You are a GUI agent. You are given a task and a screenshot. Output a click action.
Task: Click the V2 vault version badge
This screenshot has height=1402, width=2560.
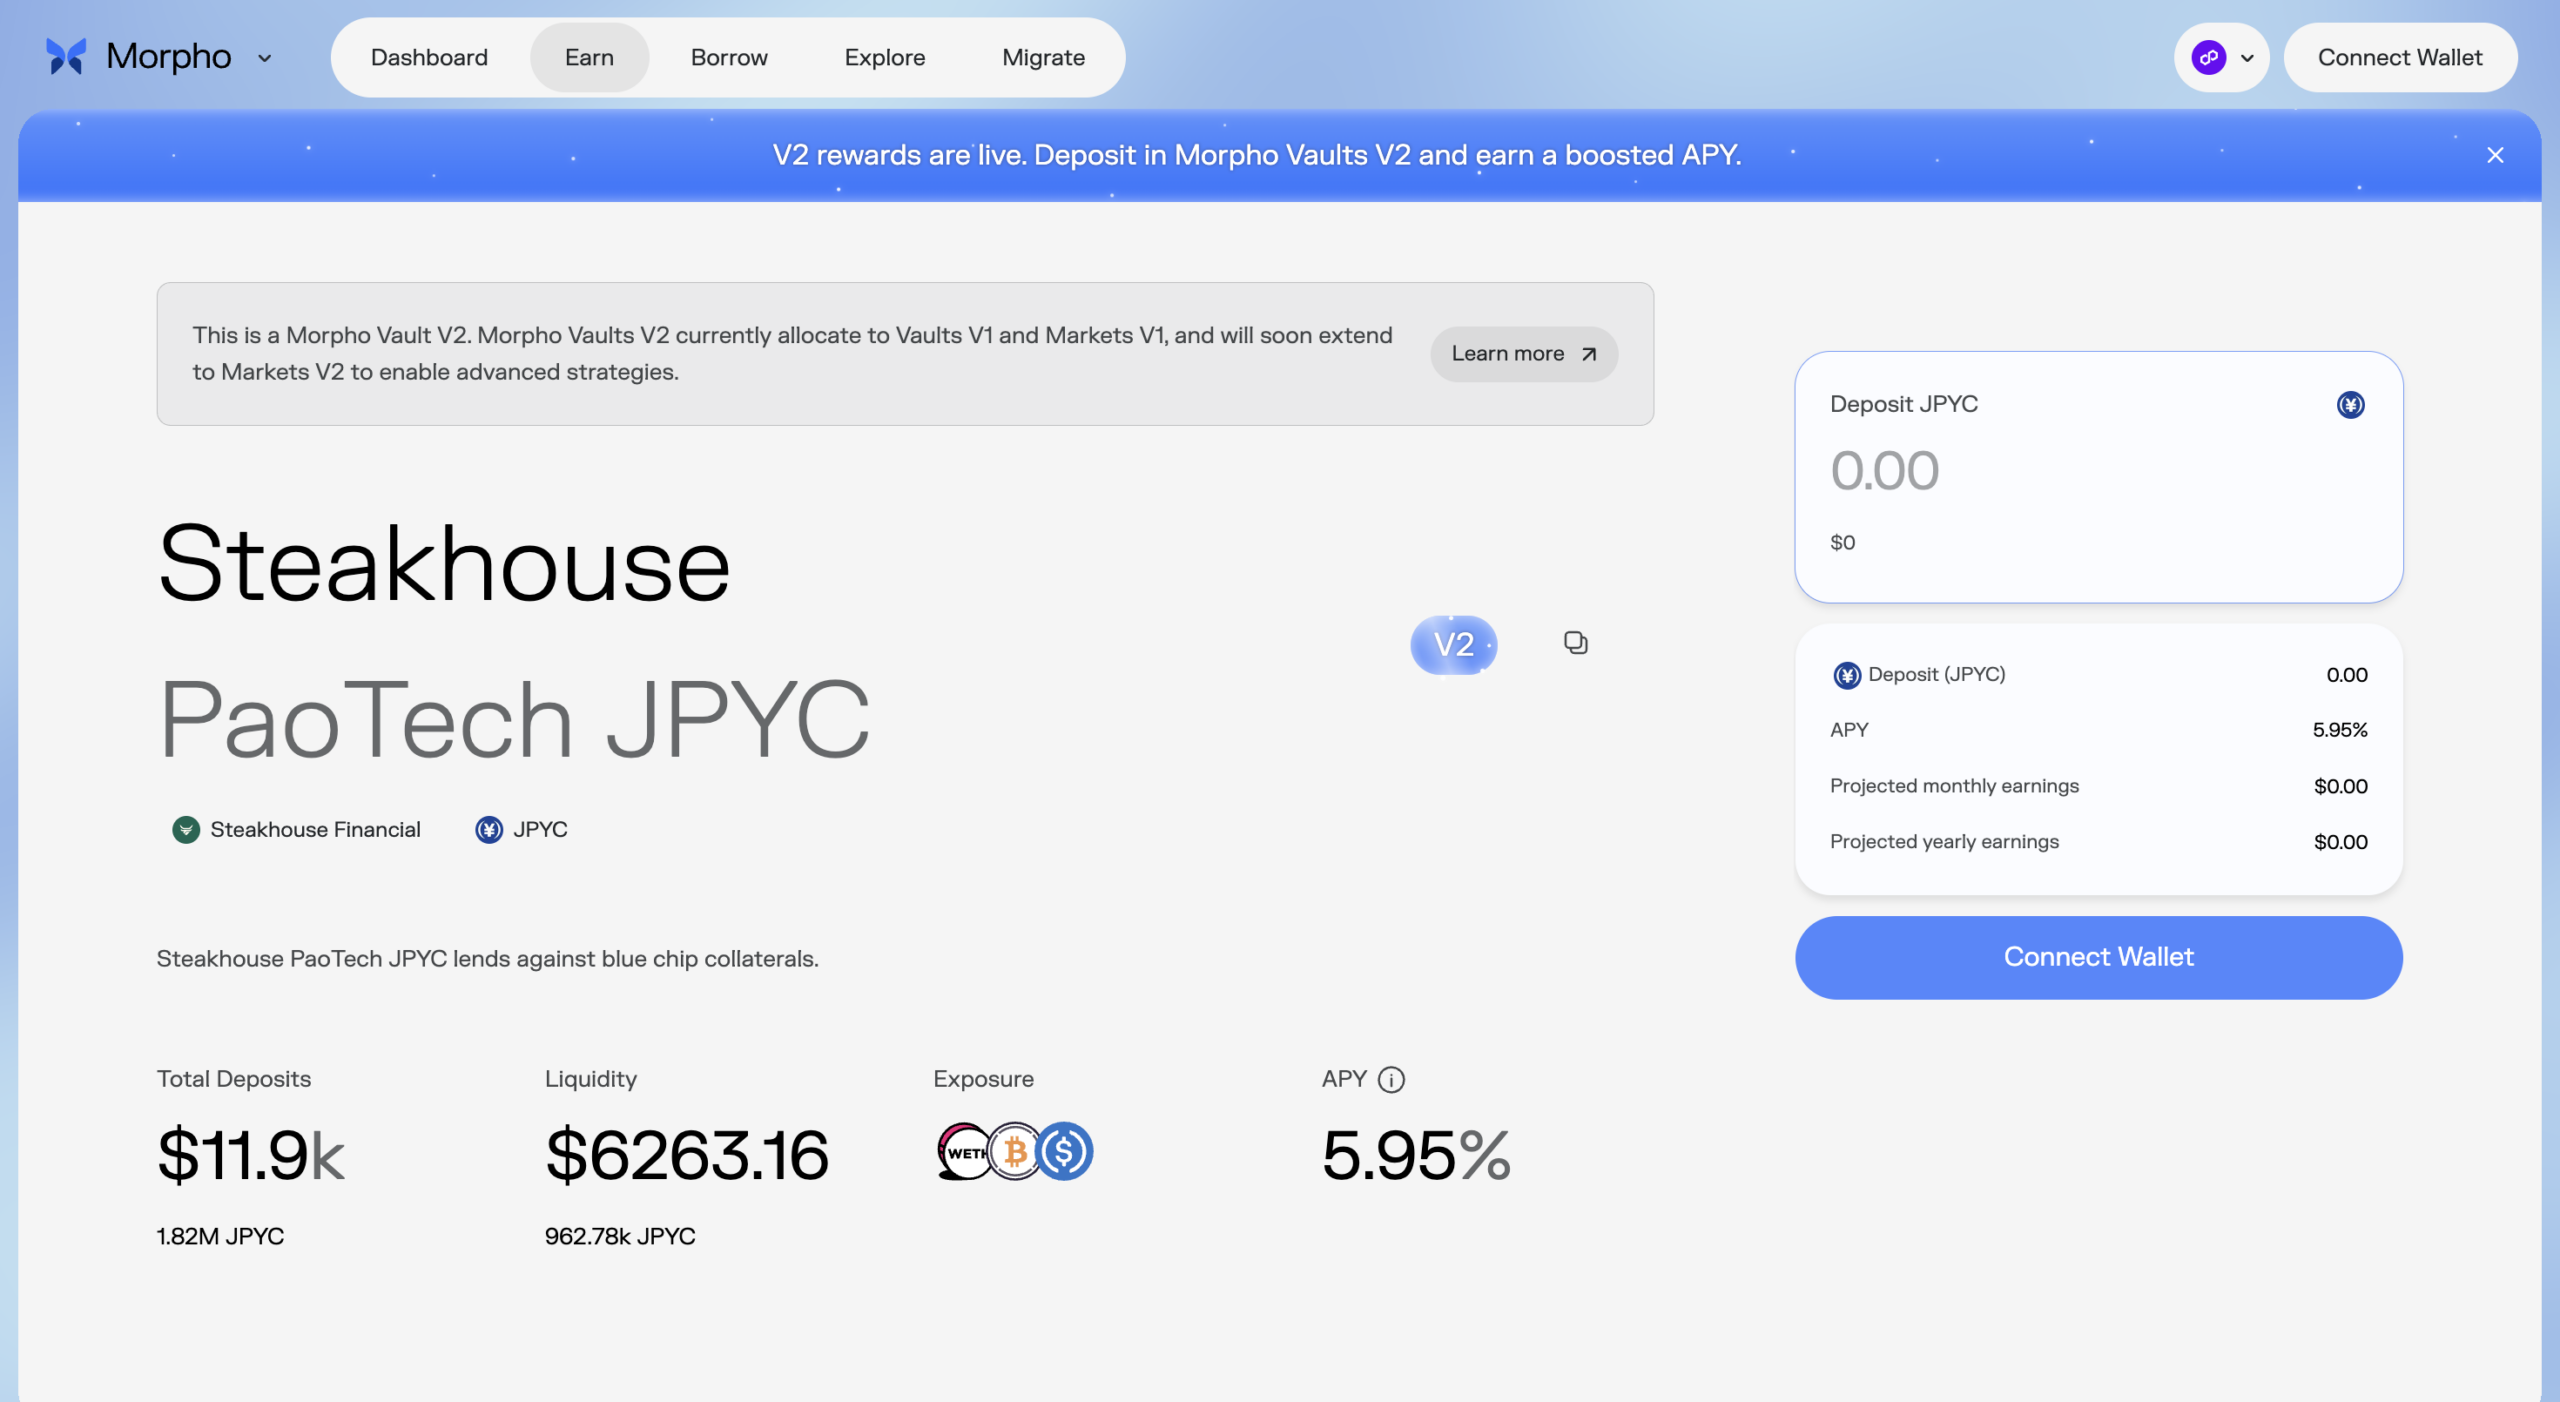(1454, 644)
